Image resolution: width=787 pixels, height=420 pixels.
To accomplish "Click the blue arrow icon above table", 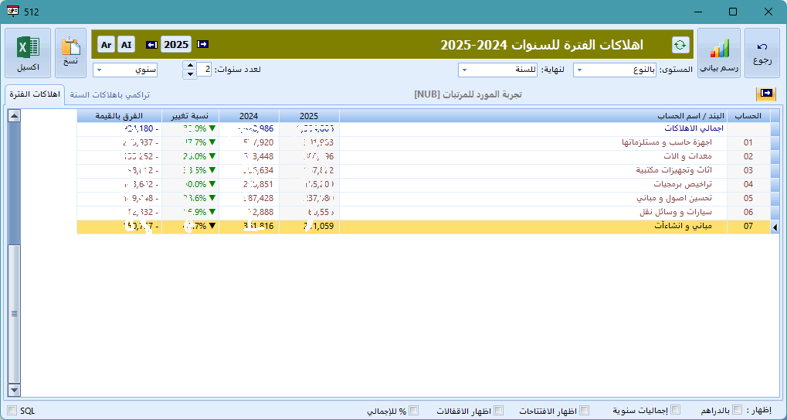I will coord(767,94).
